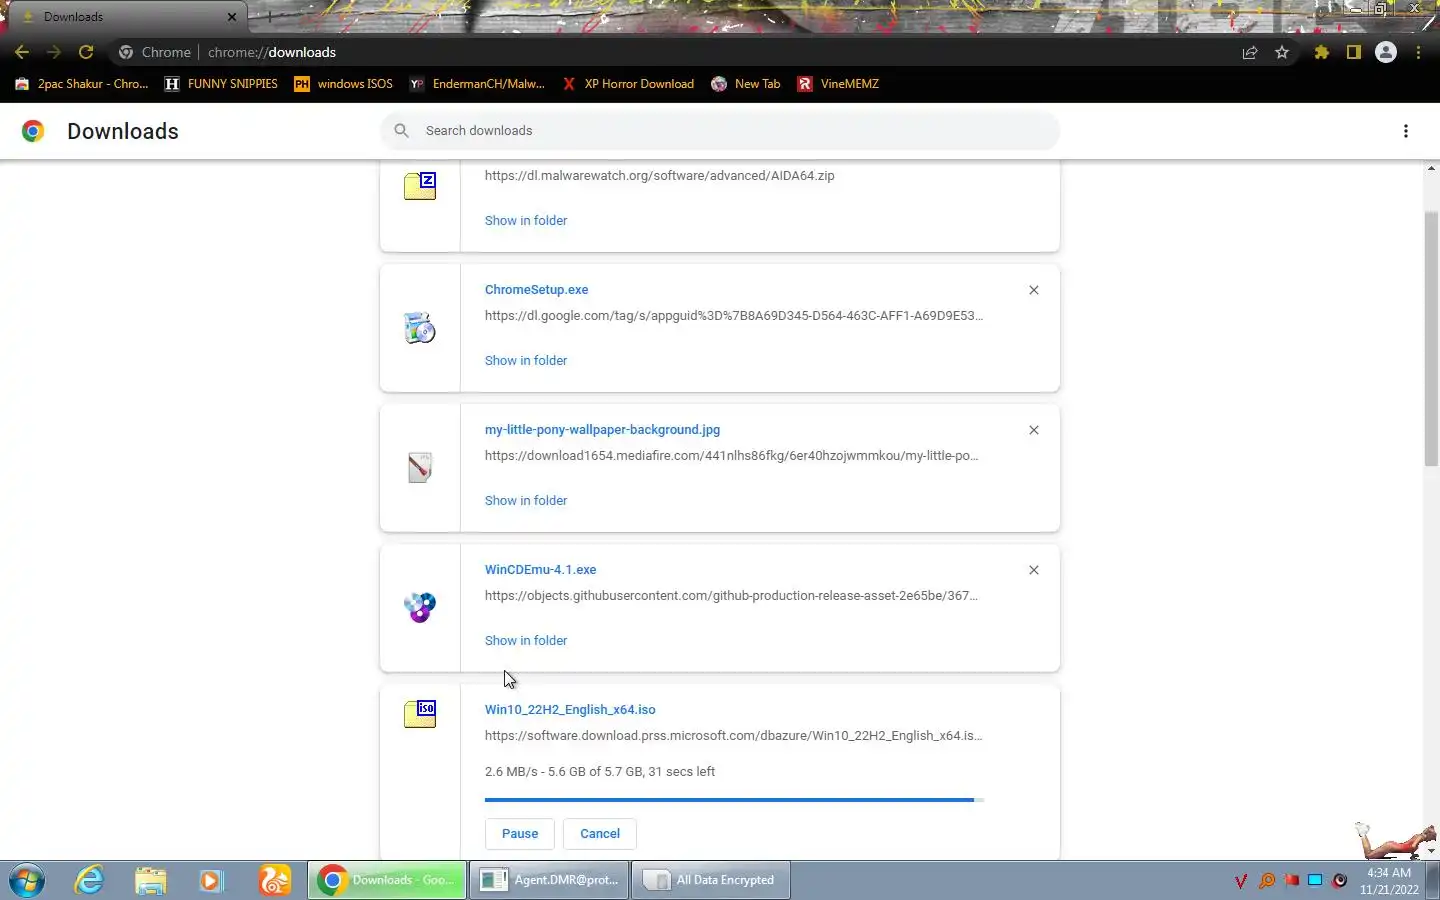Click the page vertical scrollbar thumb
This screenshot has width=1440, height=900.
tap(1431, 338)
